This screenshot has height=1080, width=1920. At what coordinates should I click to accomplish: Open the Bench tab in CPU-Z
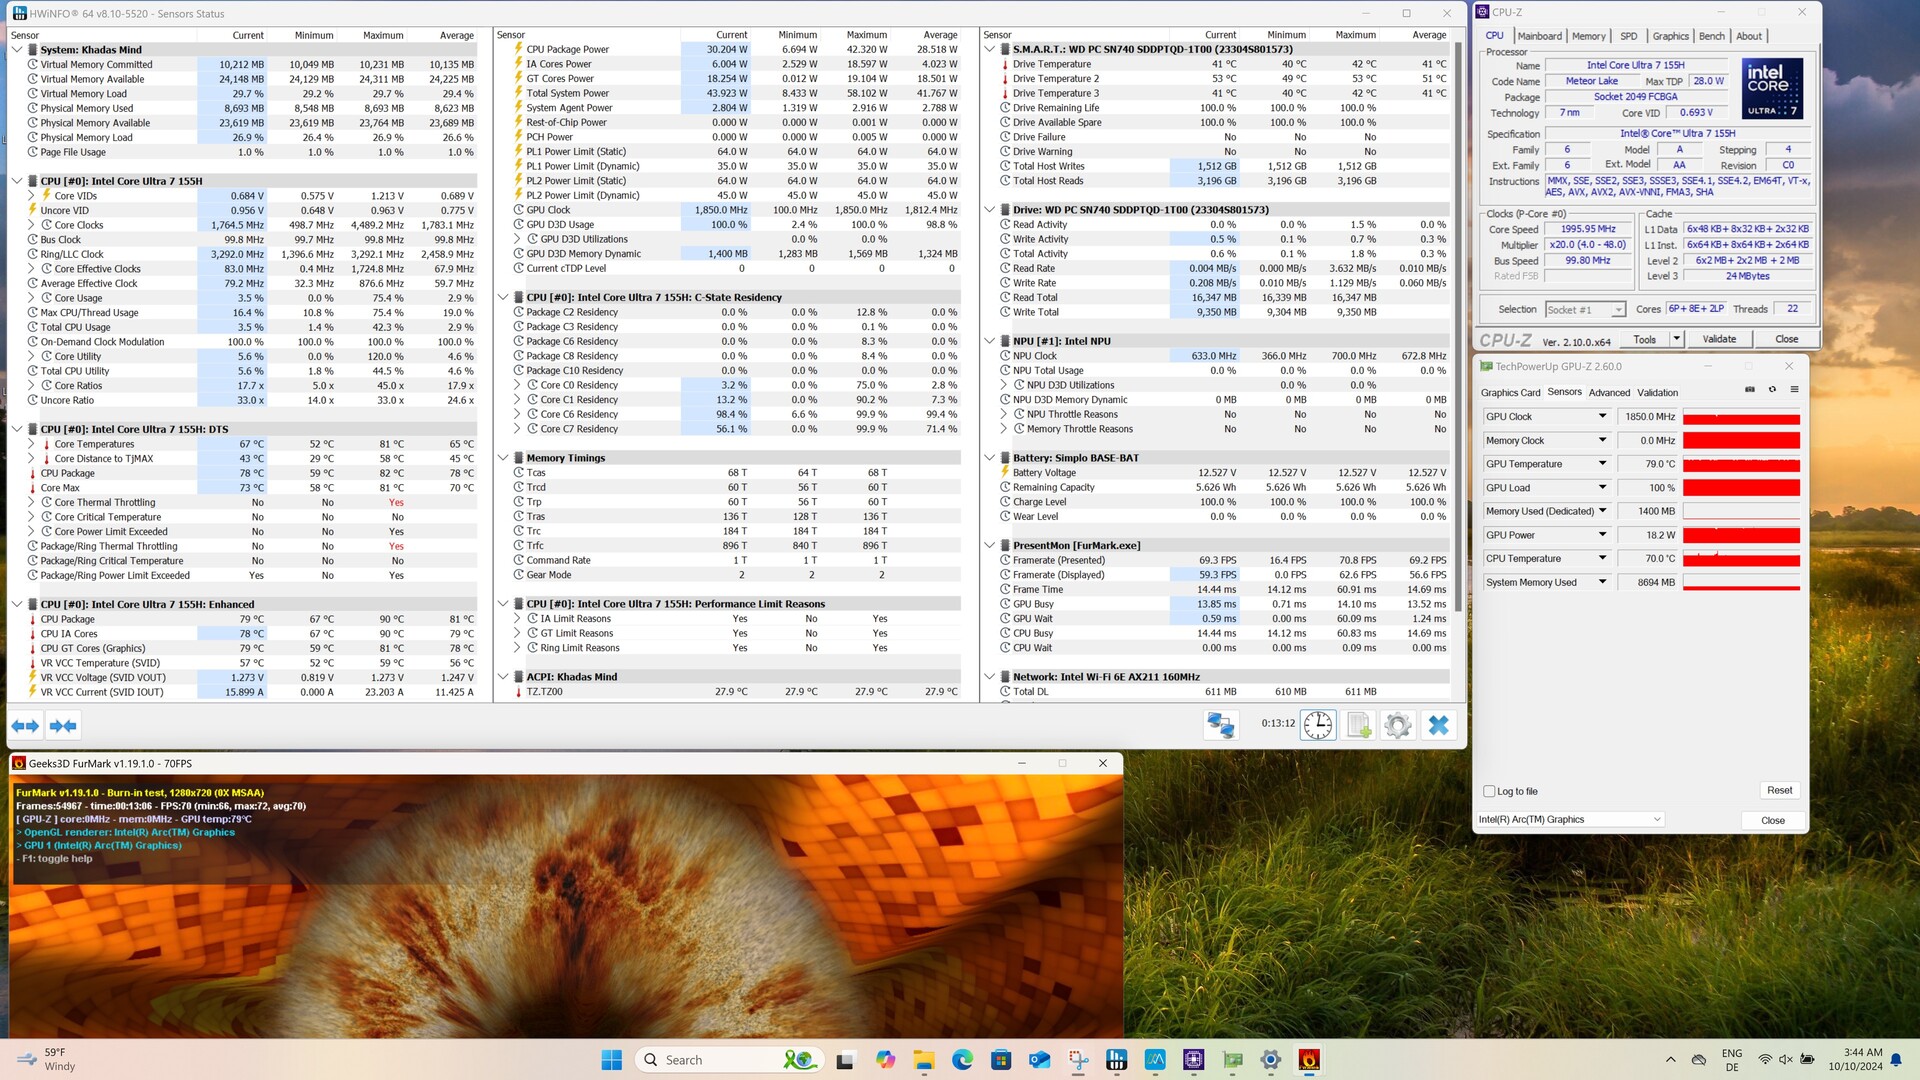(x=1712, y=36)
